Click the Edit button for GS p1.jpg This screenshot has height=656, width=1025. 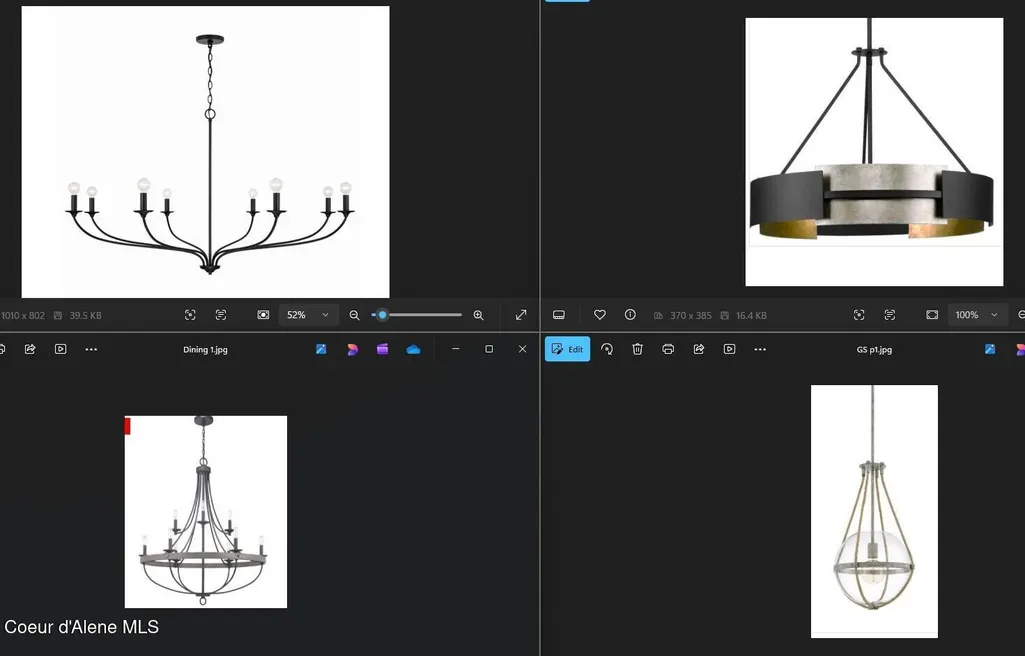pyautogui.click(x=567, y=349)
